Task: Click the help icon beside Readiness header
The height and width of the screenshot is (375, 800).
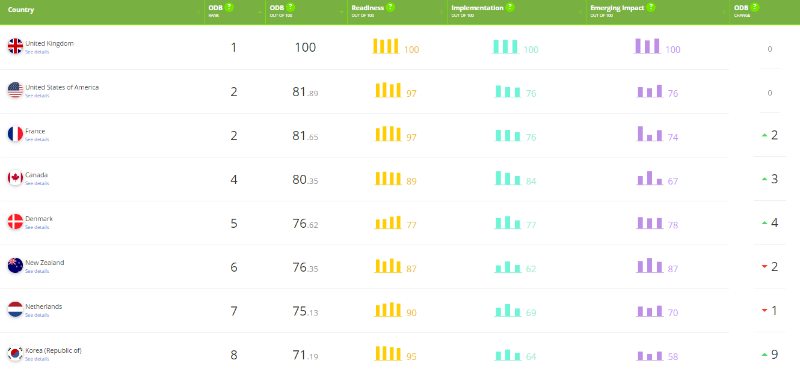Action: coord(390,8)
